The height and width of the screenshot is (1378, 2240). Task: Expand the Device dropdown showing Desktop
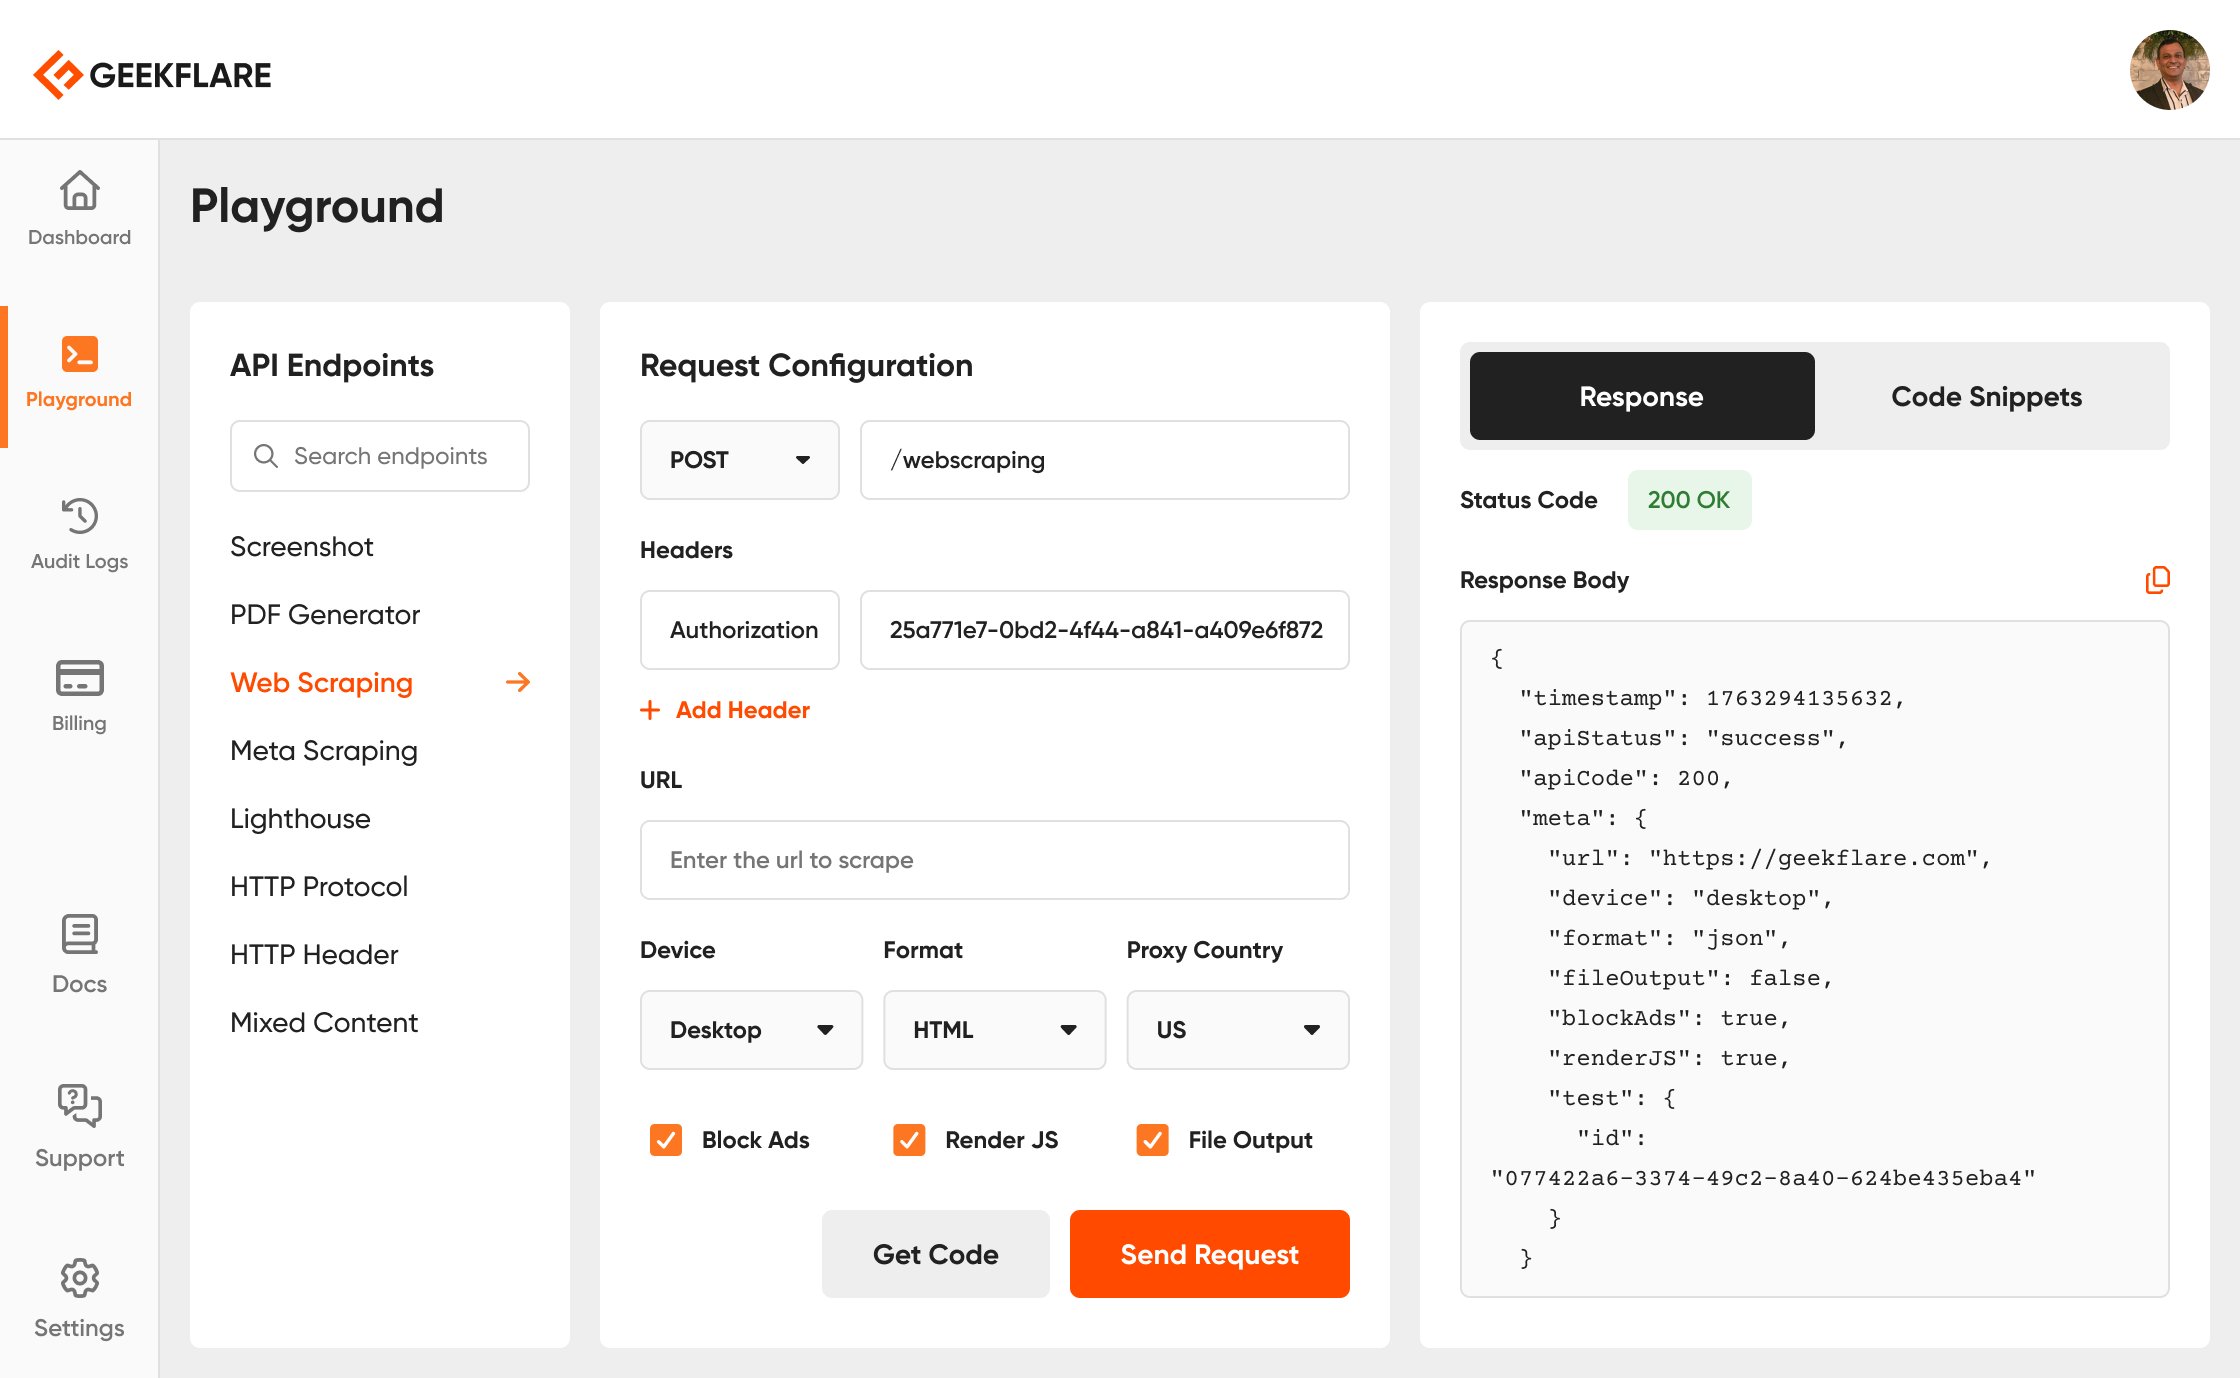751,1030
